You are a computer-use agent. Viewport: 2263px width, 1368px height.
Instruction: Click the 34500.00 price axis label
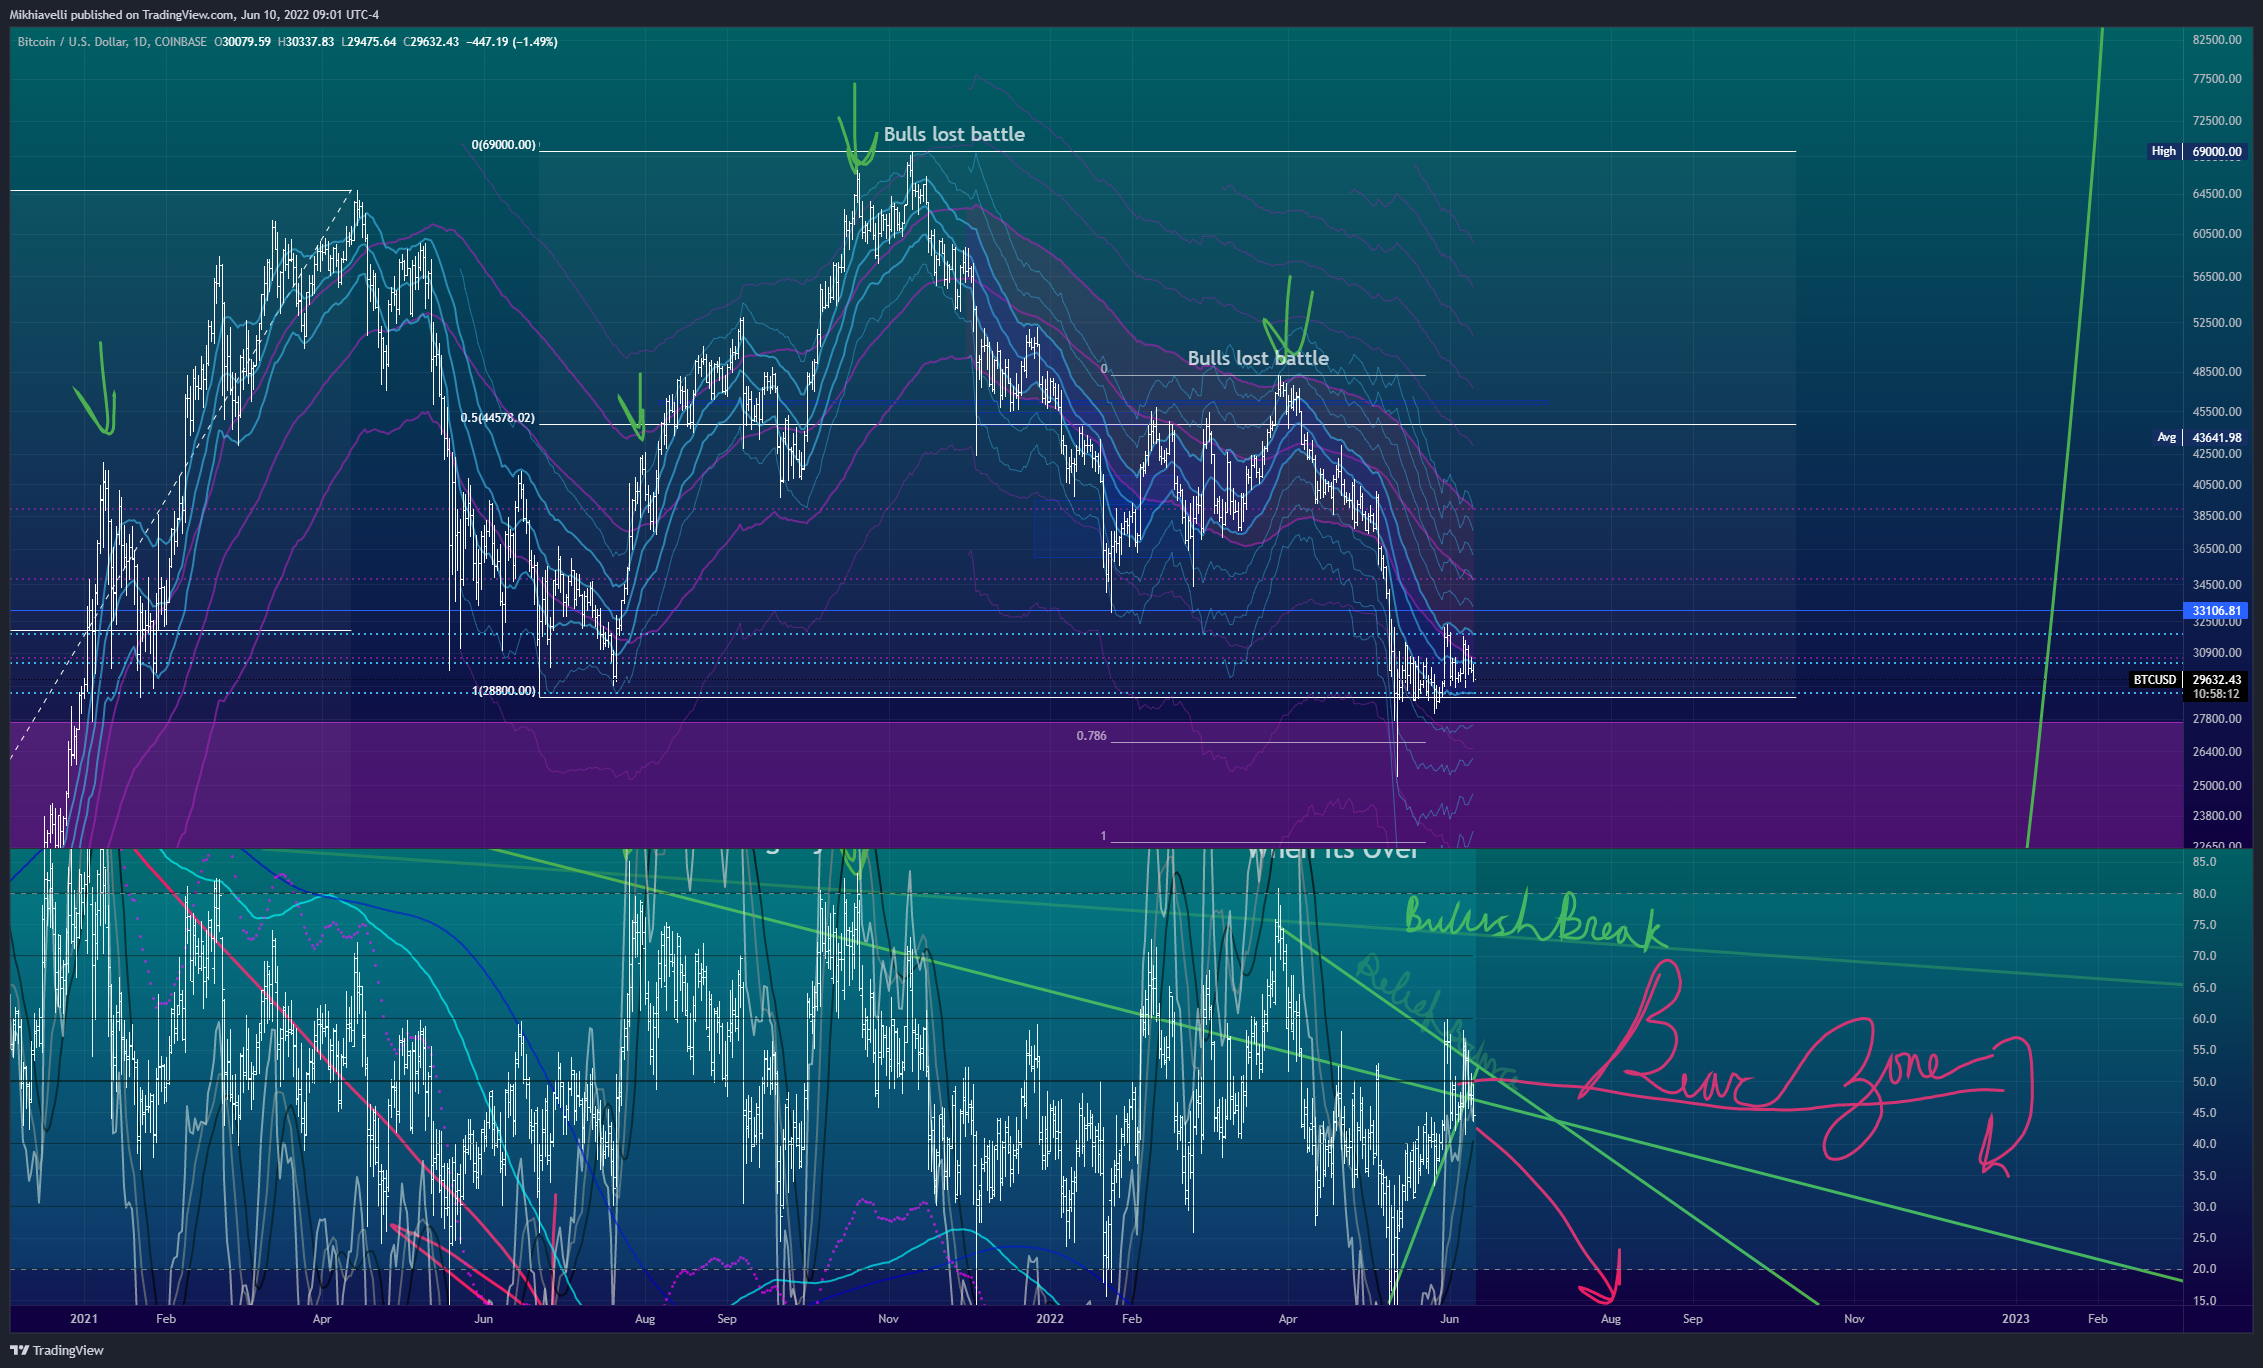(2217, 585)
